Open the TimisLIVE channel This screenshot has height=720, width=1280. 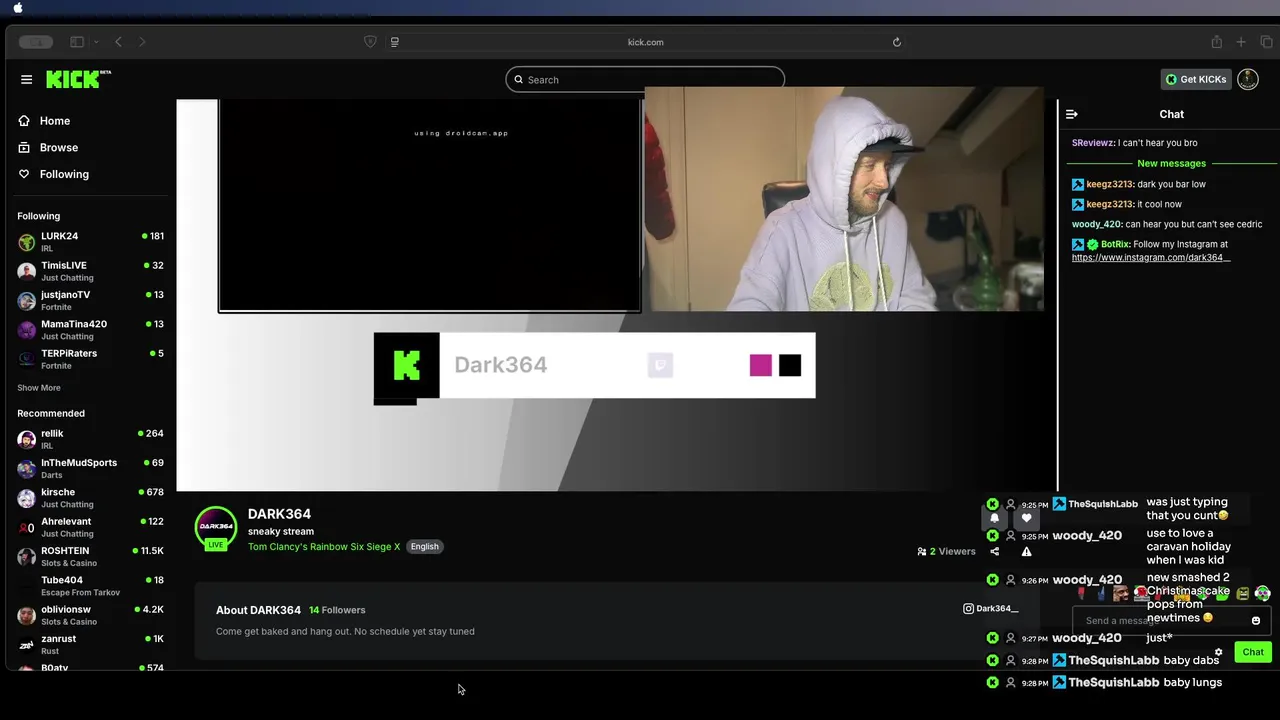[90, 271]
